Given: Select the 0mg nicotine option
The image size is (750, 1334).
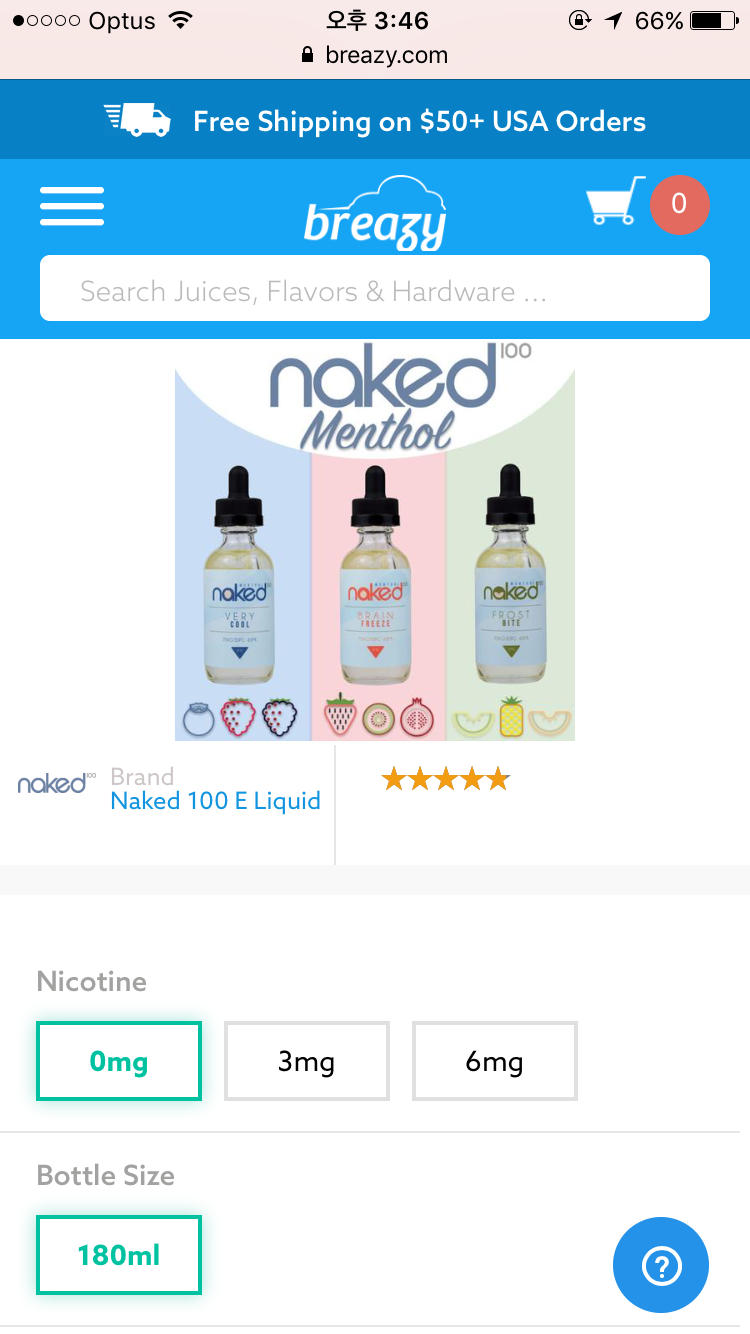Looking at the screenshot, I should pyautogui.click(x=119, y=1061).
